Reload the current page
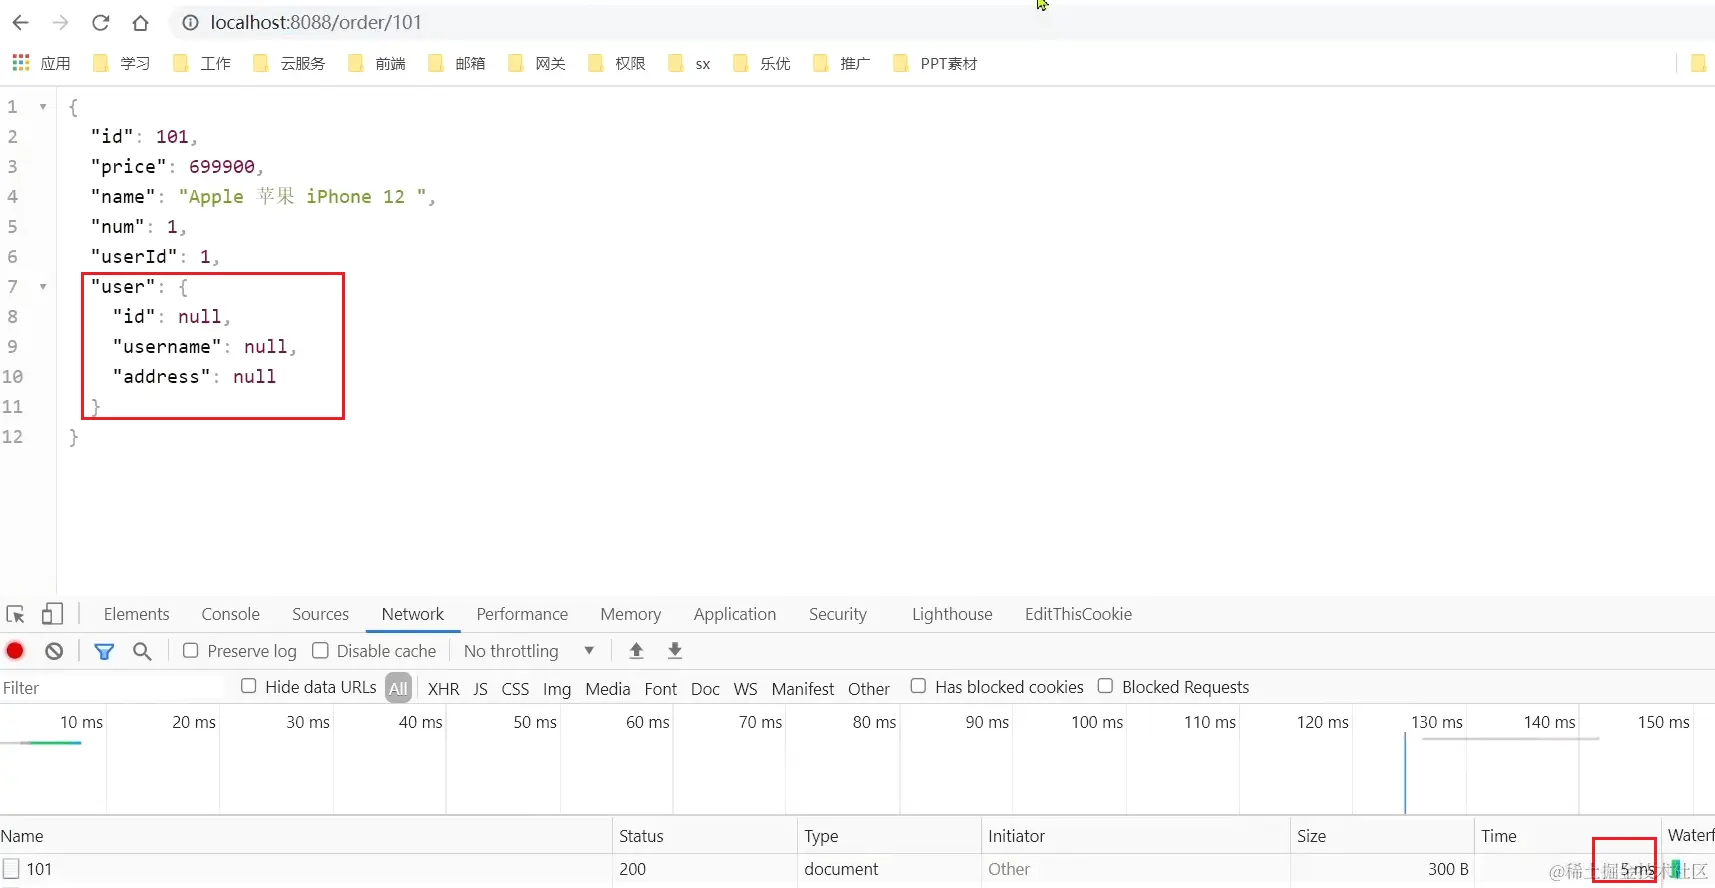 100,22
